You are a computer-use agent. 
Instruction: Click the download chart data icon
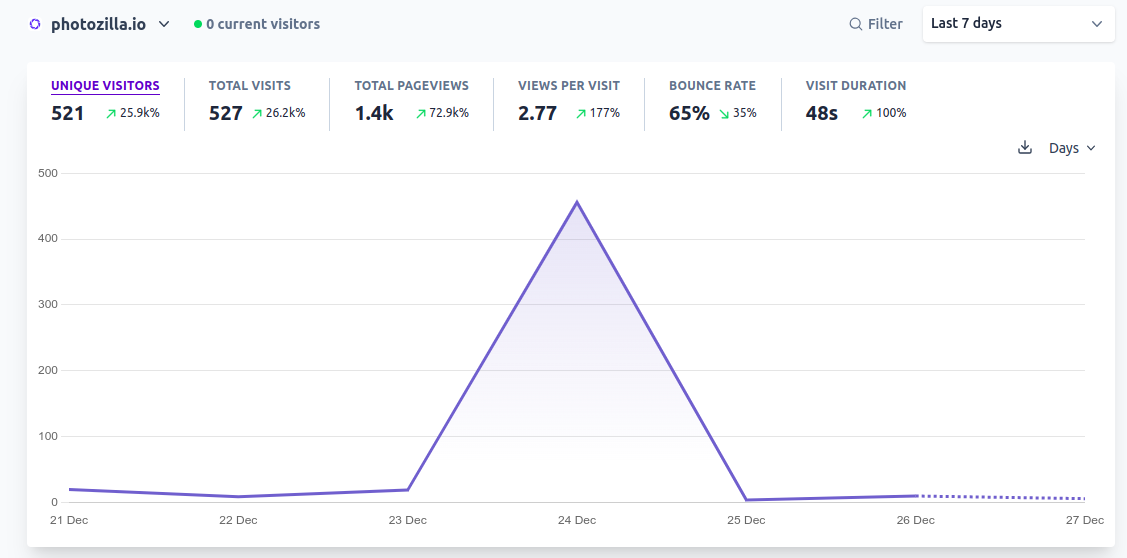1024,148
